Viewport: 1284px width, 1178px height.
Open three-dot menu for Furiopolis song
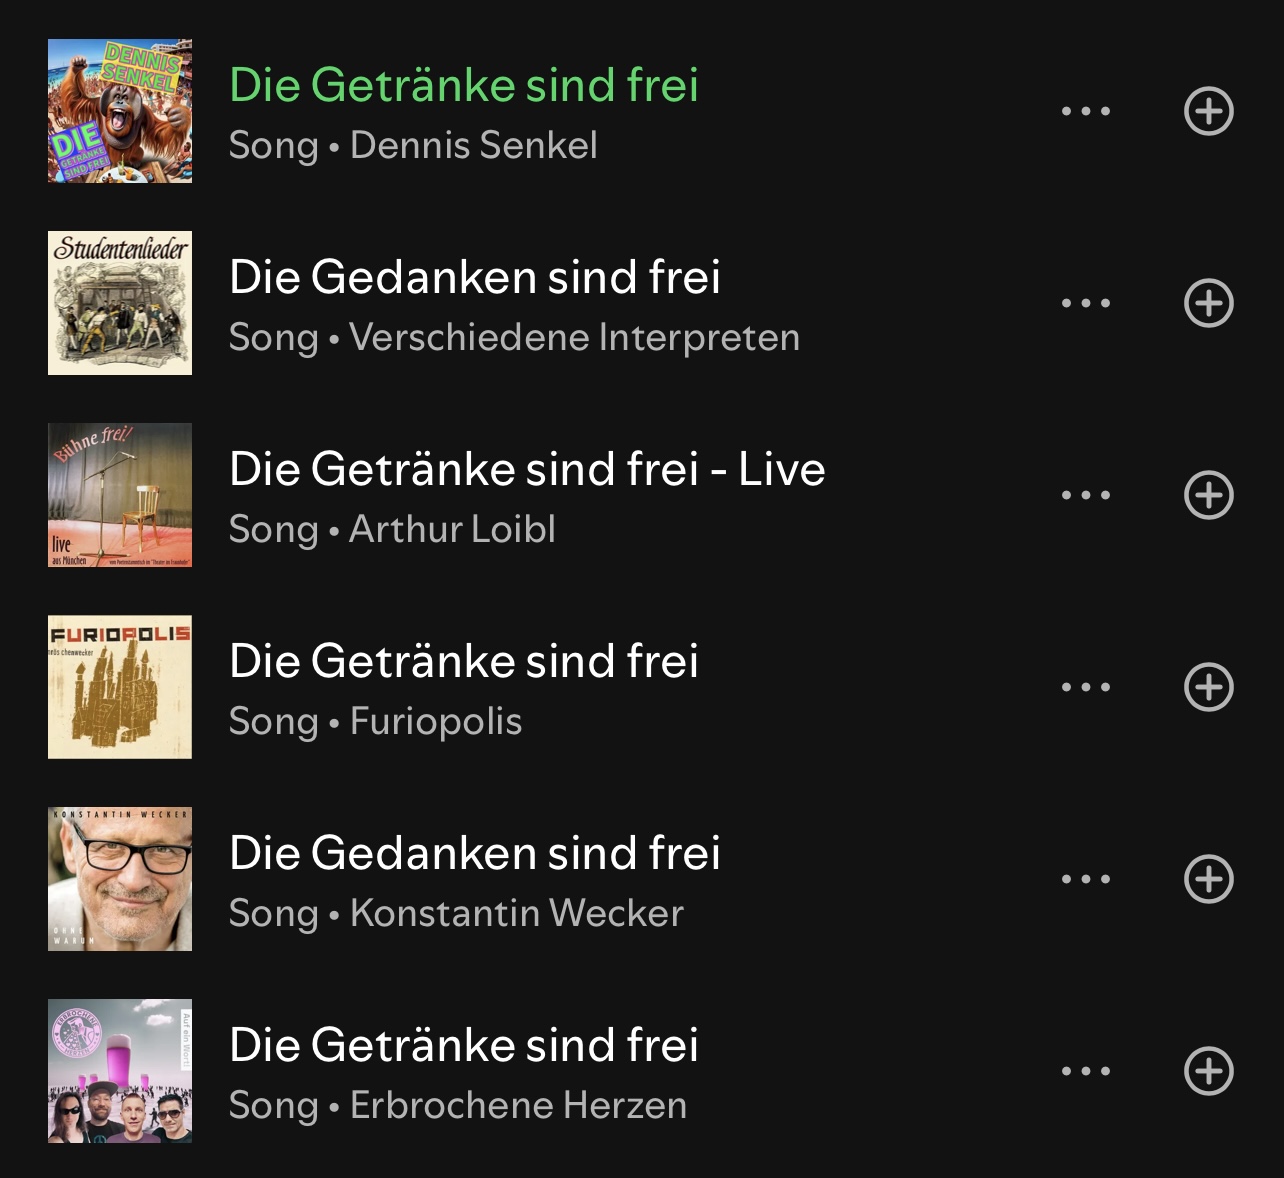click(x=1086, y=687)
